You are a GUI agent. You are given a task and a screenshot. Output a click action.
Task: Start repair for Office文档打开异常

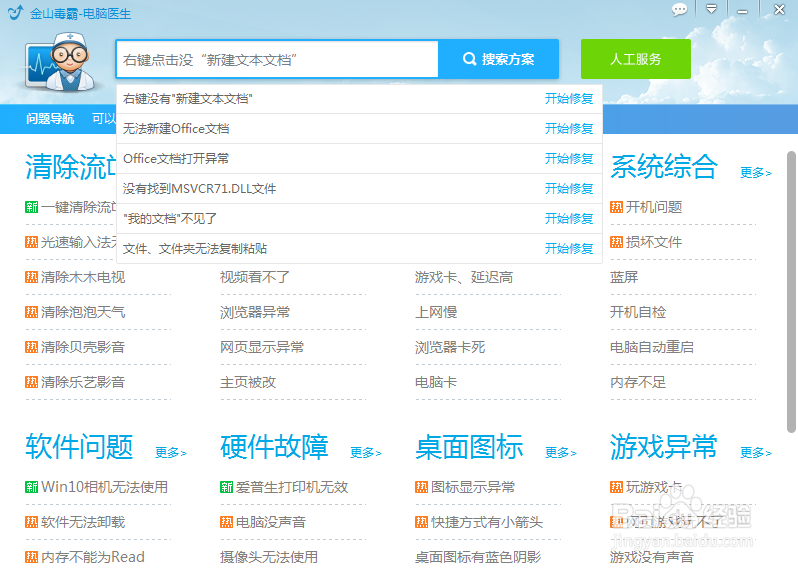point(569,159)
